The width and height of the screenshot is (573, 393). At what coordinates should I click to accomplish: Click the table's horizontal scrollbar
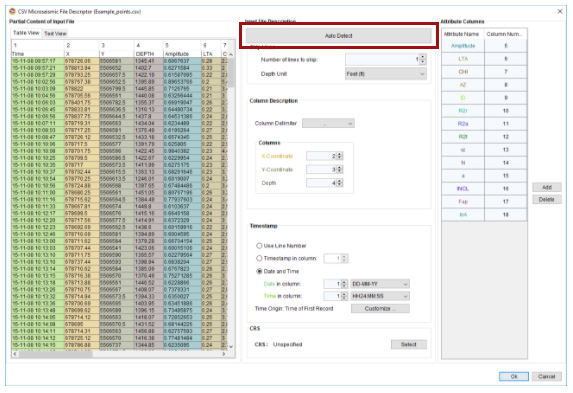click(x=119, y=354)
